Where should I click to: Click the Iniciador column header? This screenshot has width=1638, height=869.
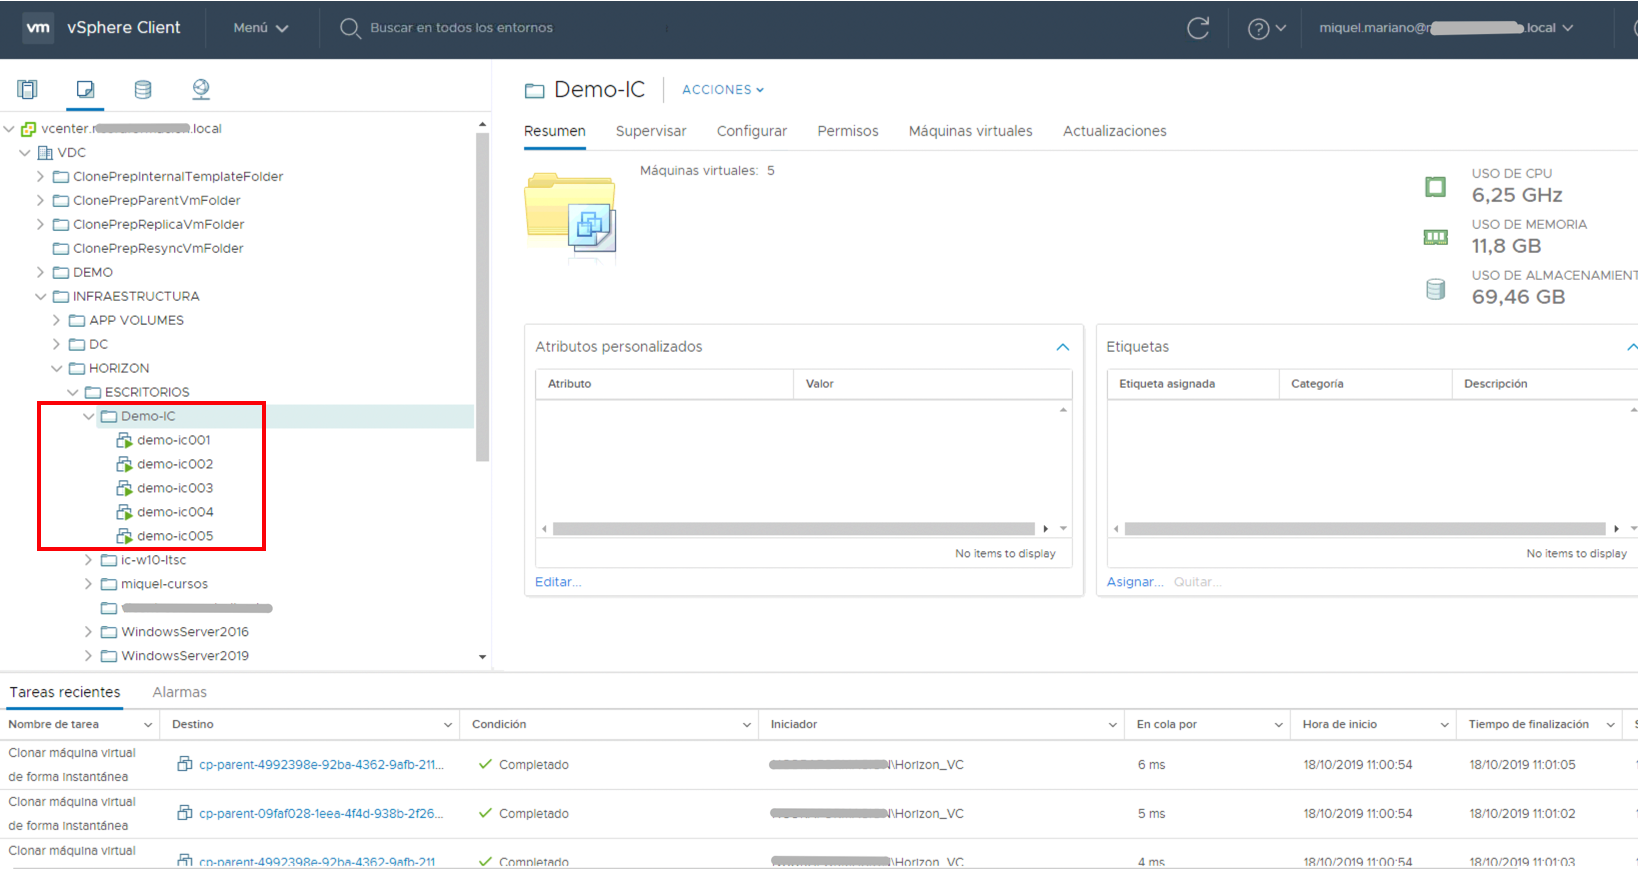pyautogui.click(x=794, y=725)
